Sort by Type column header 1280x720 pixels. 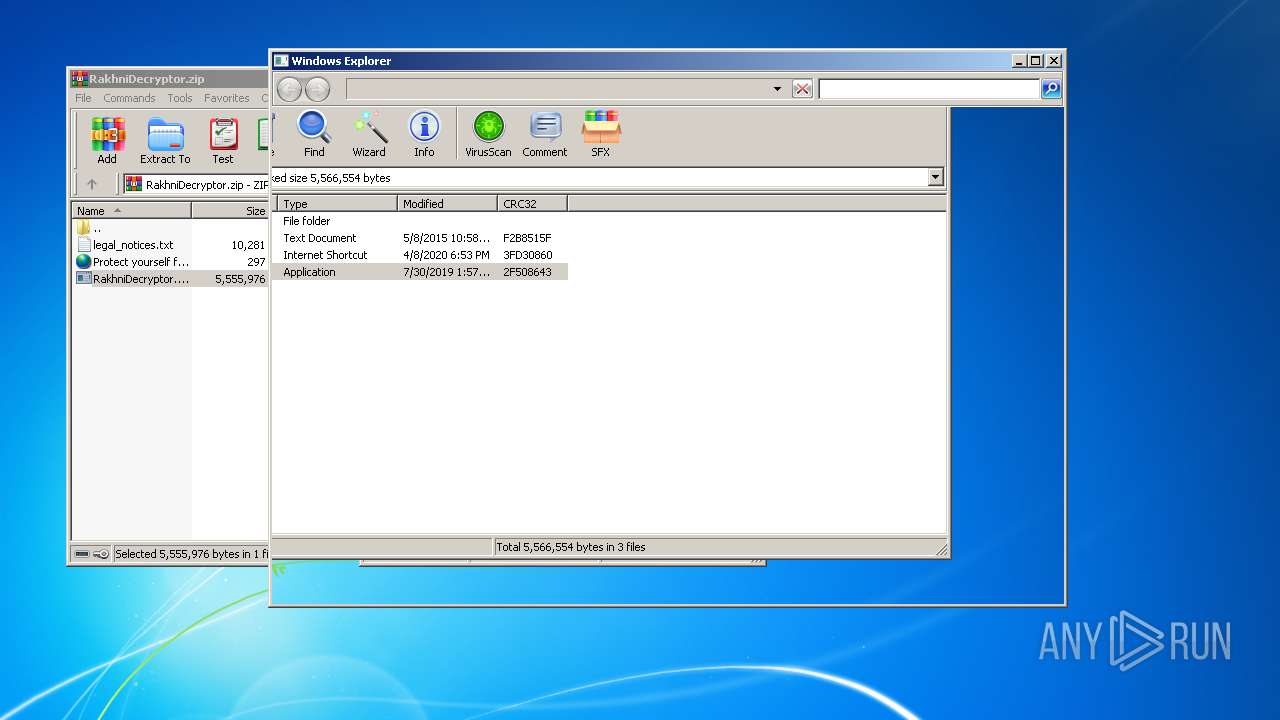click(x=338, y=204)
